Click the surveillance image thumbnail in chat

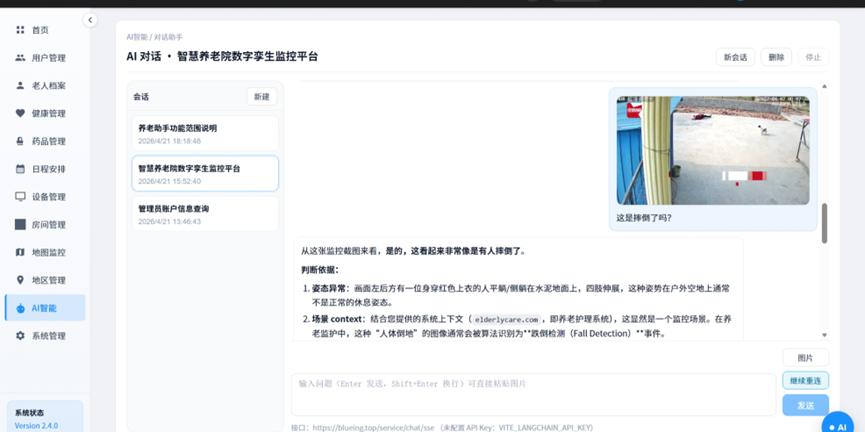pyautogui.click(x=713, y=150)
